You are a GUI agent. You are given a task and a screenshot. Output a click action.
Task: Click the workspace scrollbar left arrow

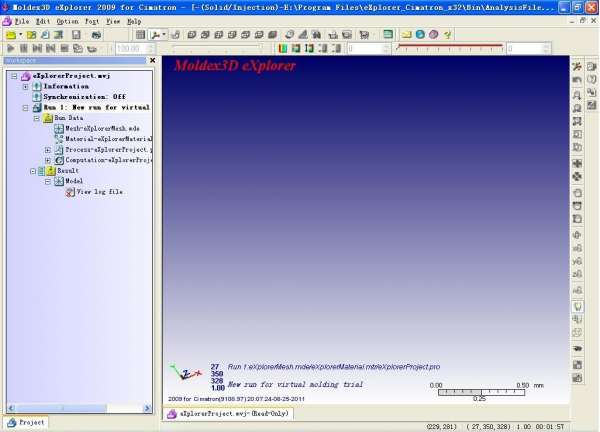coord(11,408)
